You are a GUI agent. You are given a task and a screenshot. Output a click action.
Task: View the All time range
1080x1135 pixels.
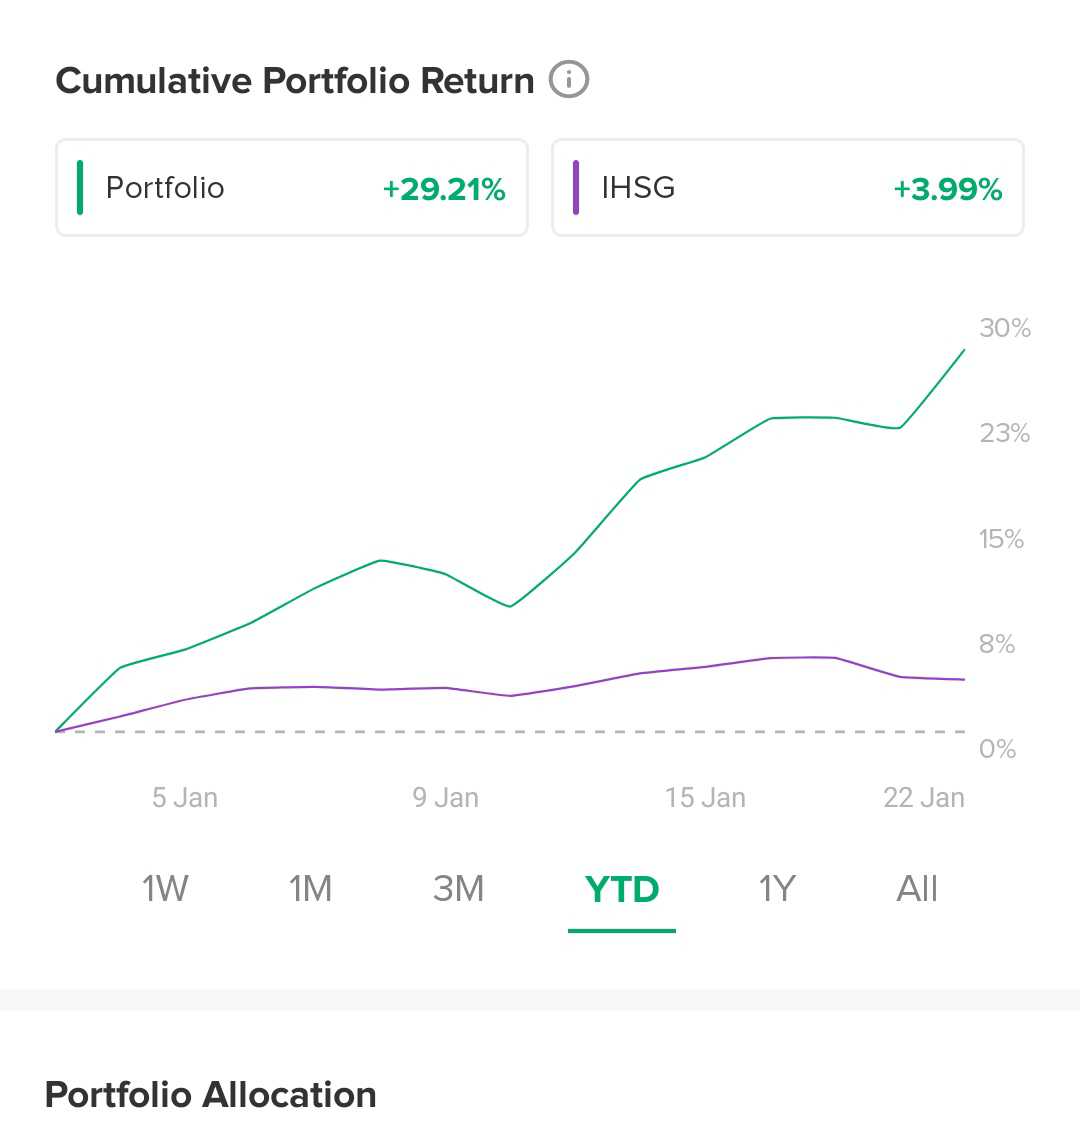917,888
